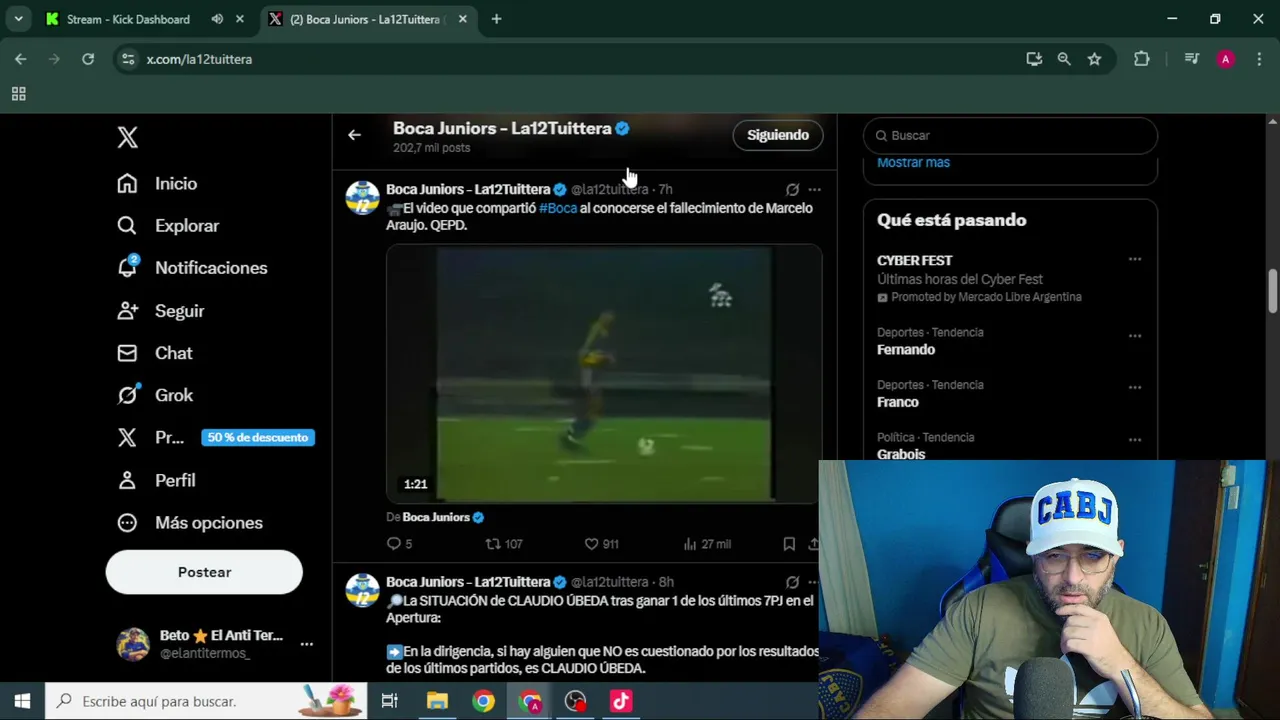Click avatar on the Claudio Úbeda post
Image resolution: width=1280 pixels, height=720 pixels.
[x=362, y=591]
